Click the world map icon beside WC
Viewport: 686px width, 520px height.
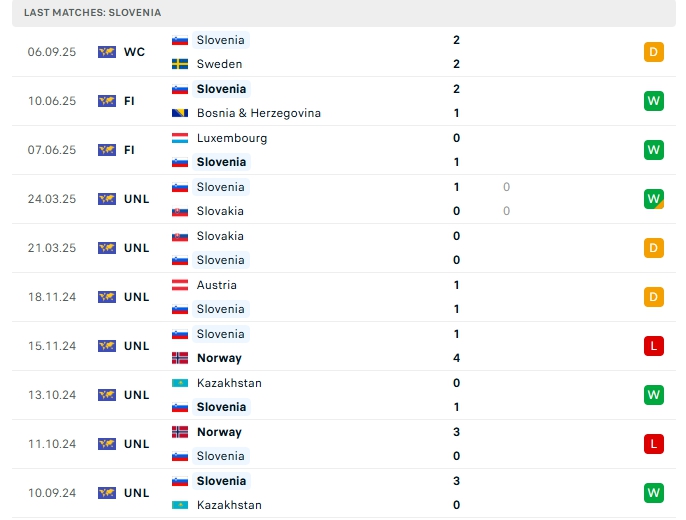[107, 52]
